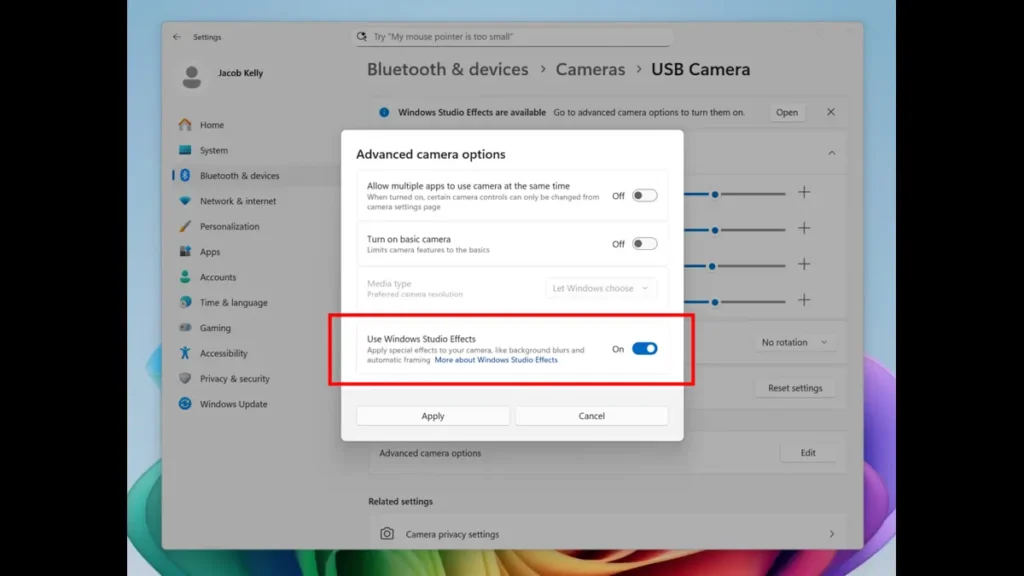This screenshot has width=1024, height=576.
Task: Click the back arrow in Settings
Action: coord(177,37)
